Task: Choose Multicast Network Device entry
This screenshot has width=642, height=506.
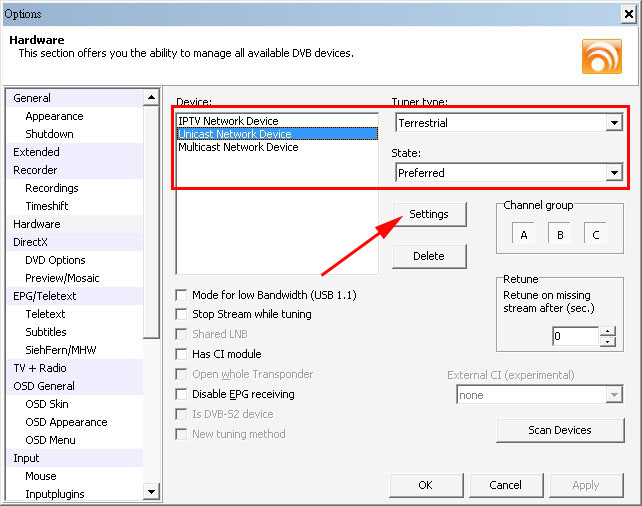Action: (238, 147)
